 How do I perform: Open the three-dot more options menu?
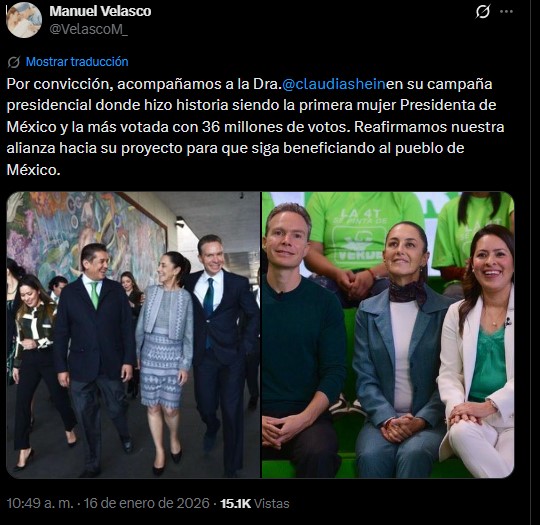pos(506,12)
